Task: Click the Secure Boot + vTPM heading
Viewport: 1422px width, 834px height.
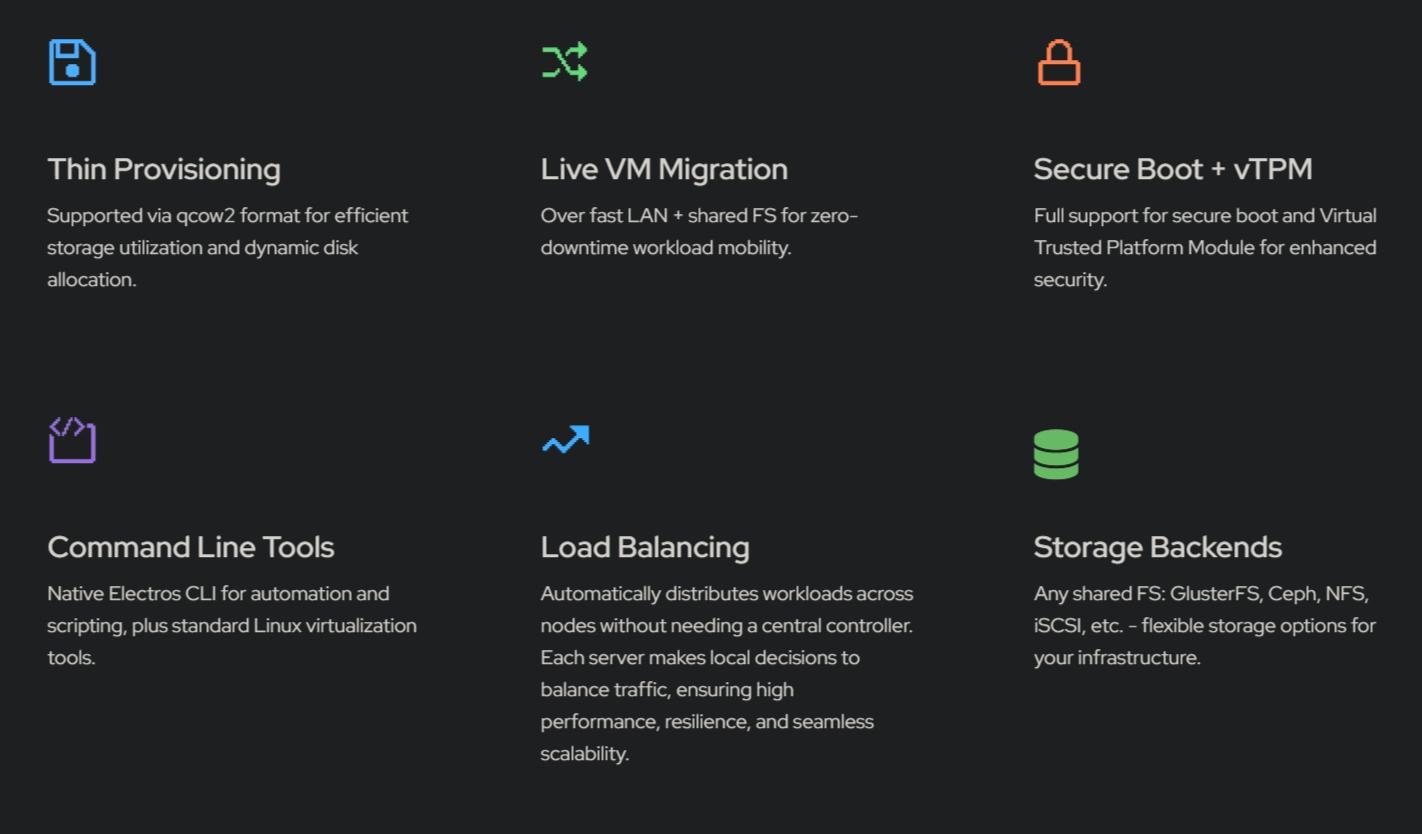Action: (x=1172, y=169)
